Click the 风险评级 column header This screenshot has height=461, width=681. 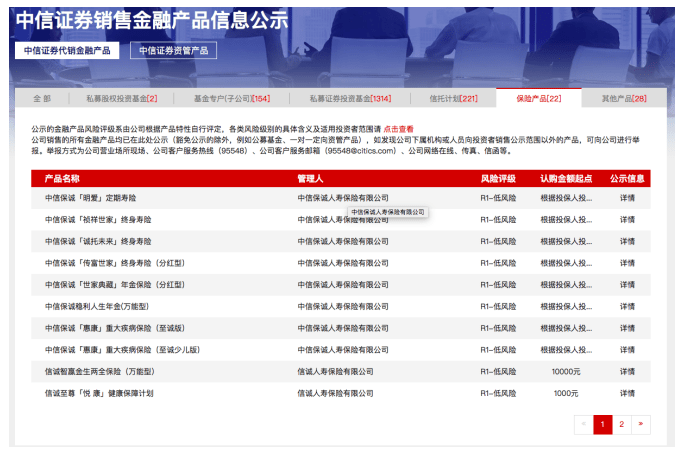pos(498,179)
